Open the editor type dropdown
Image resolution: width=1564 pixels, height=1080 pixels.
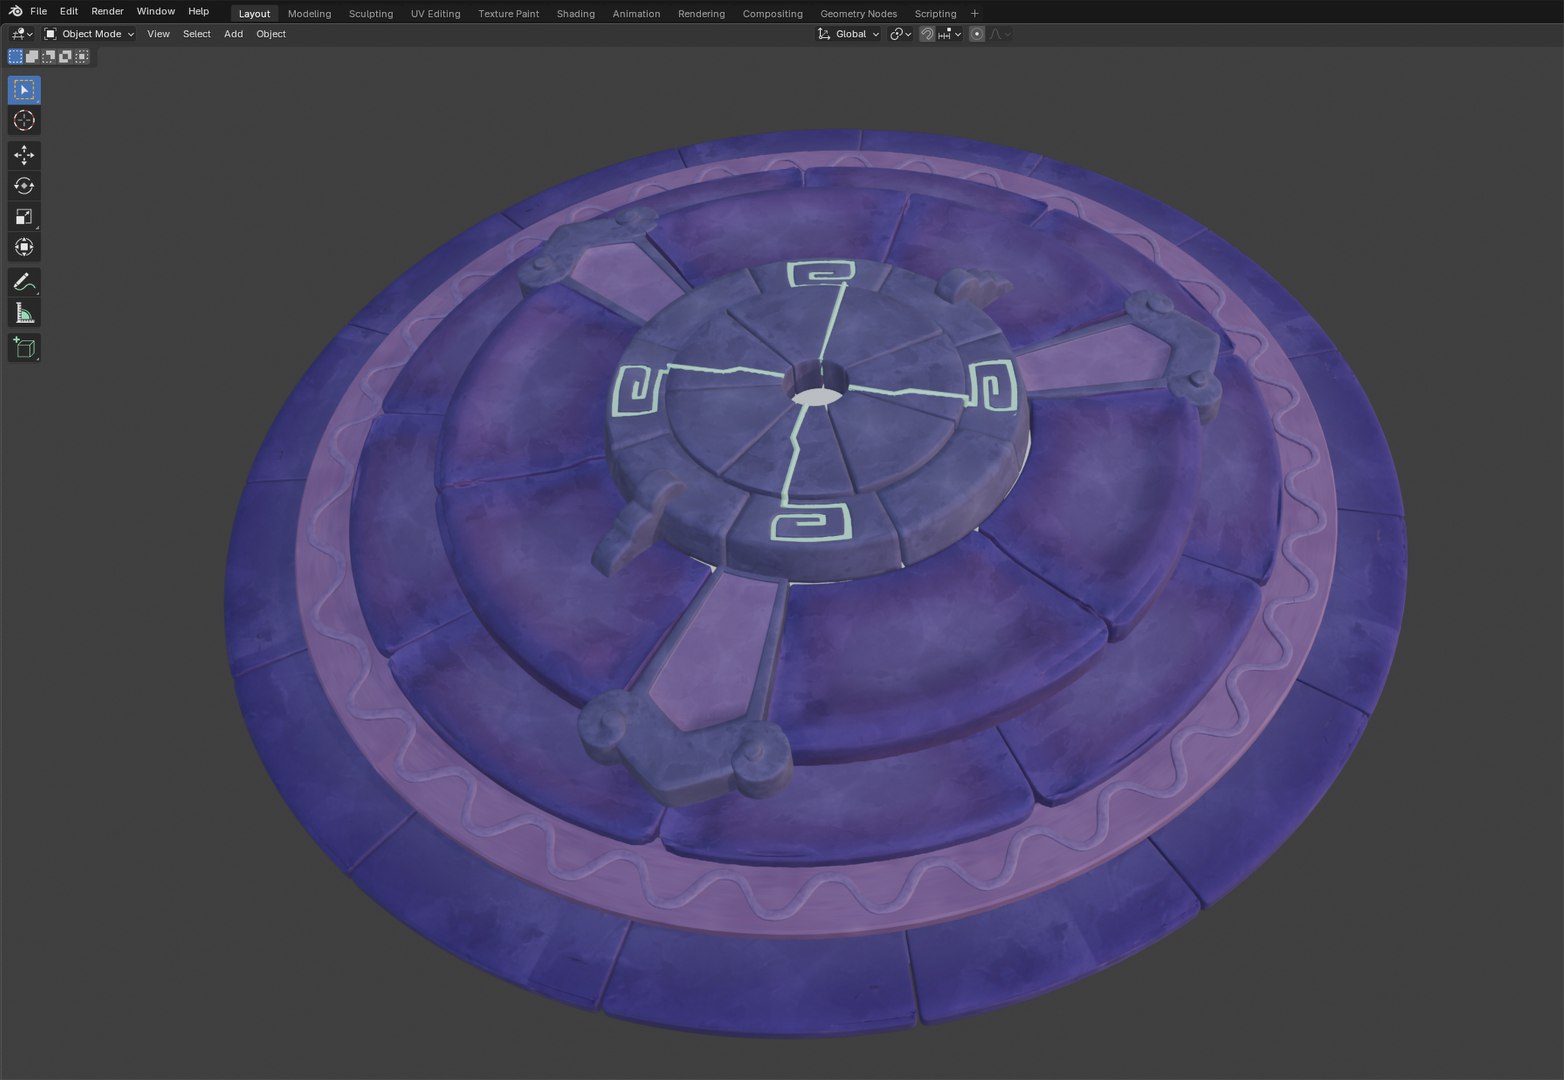22,34
